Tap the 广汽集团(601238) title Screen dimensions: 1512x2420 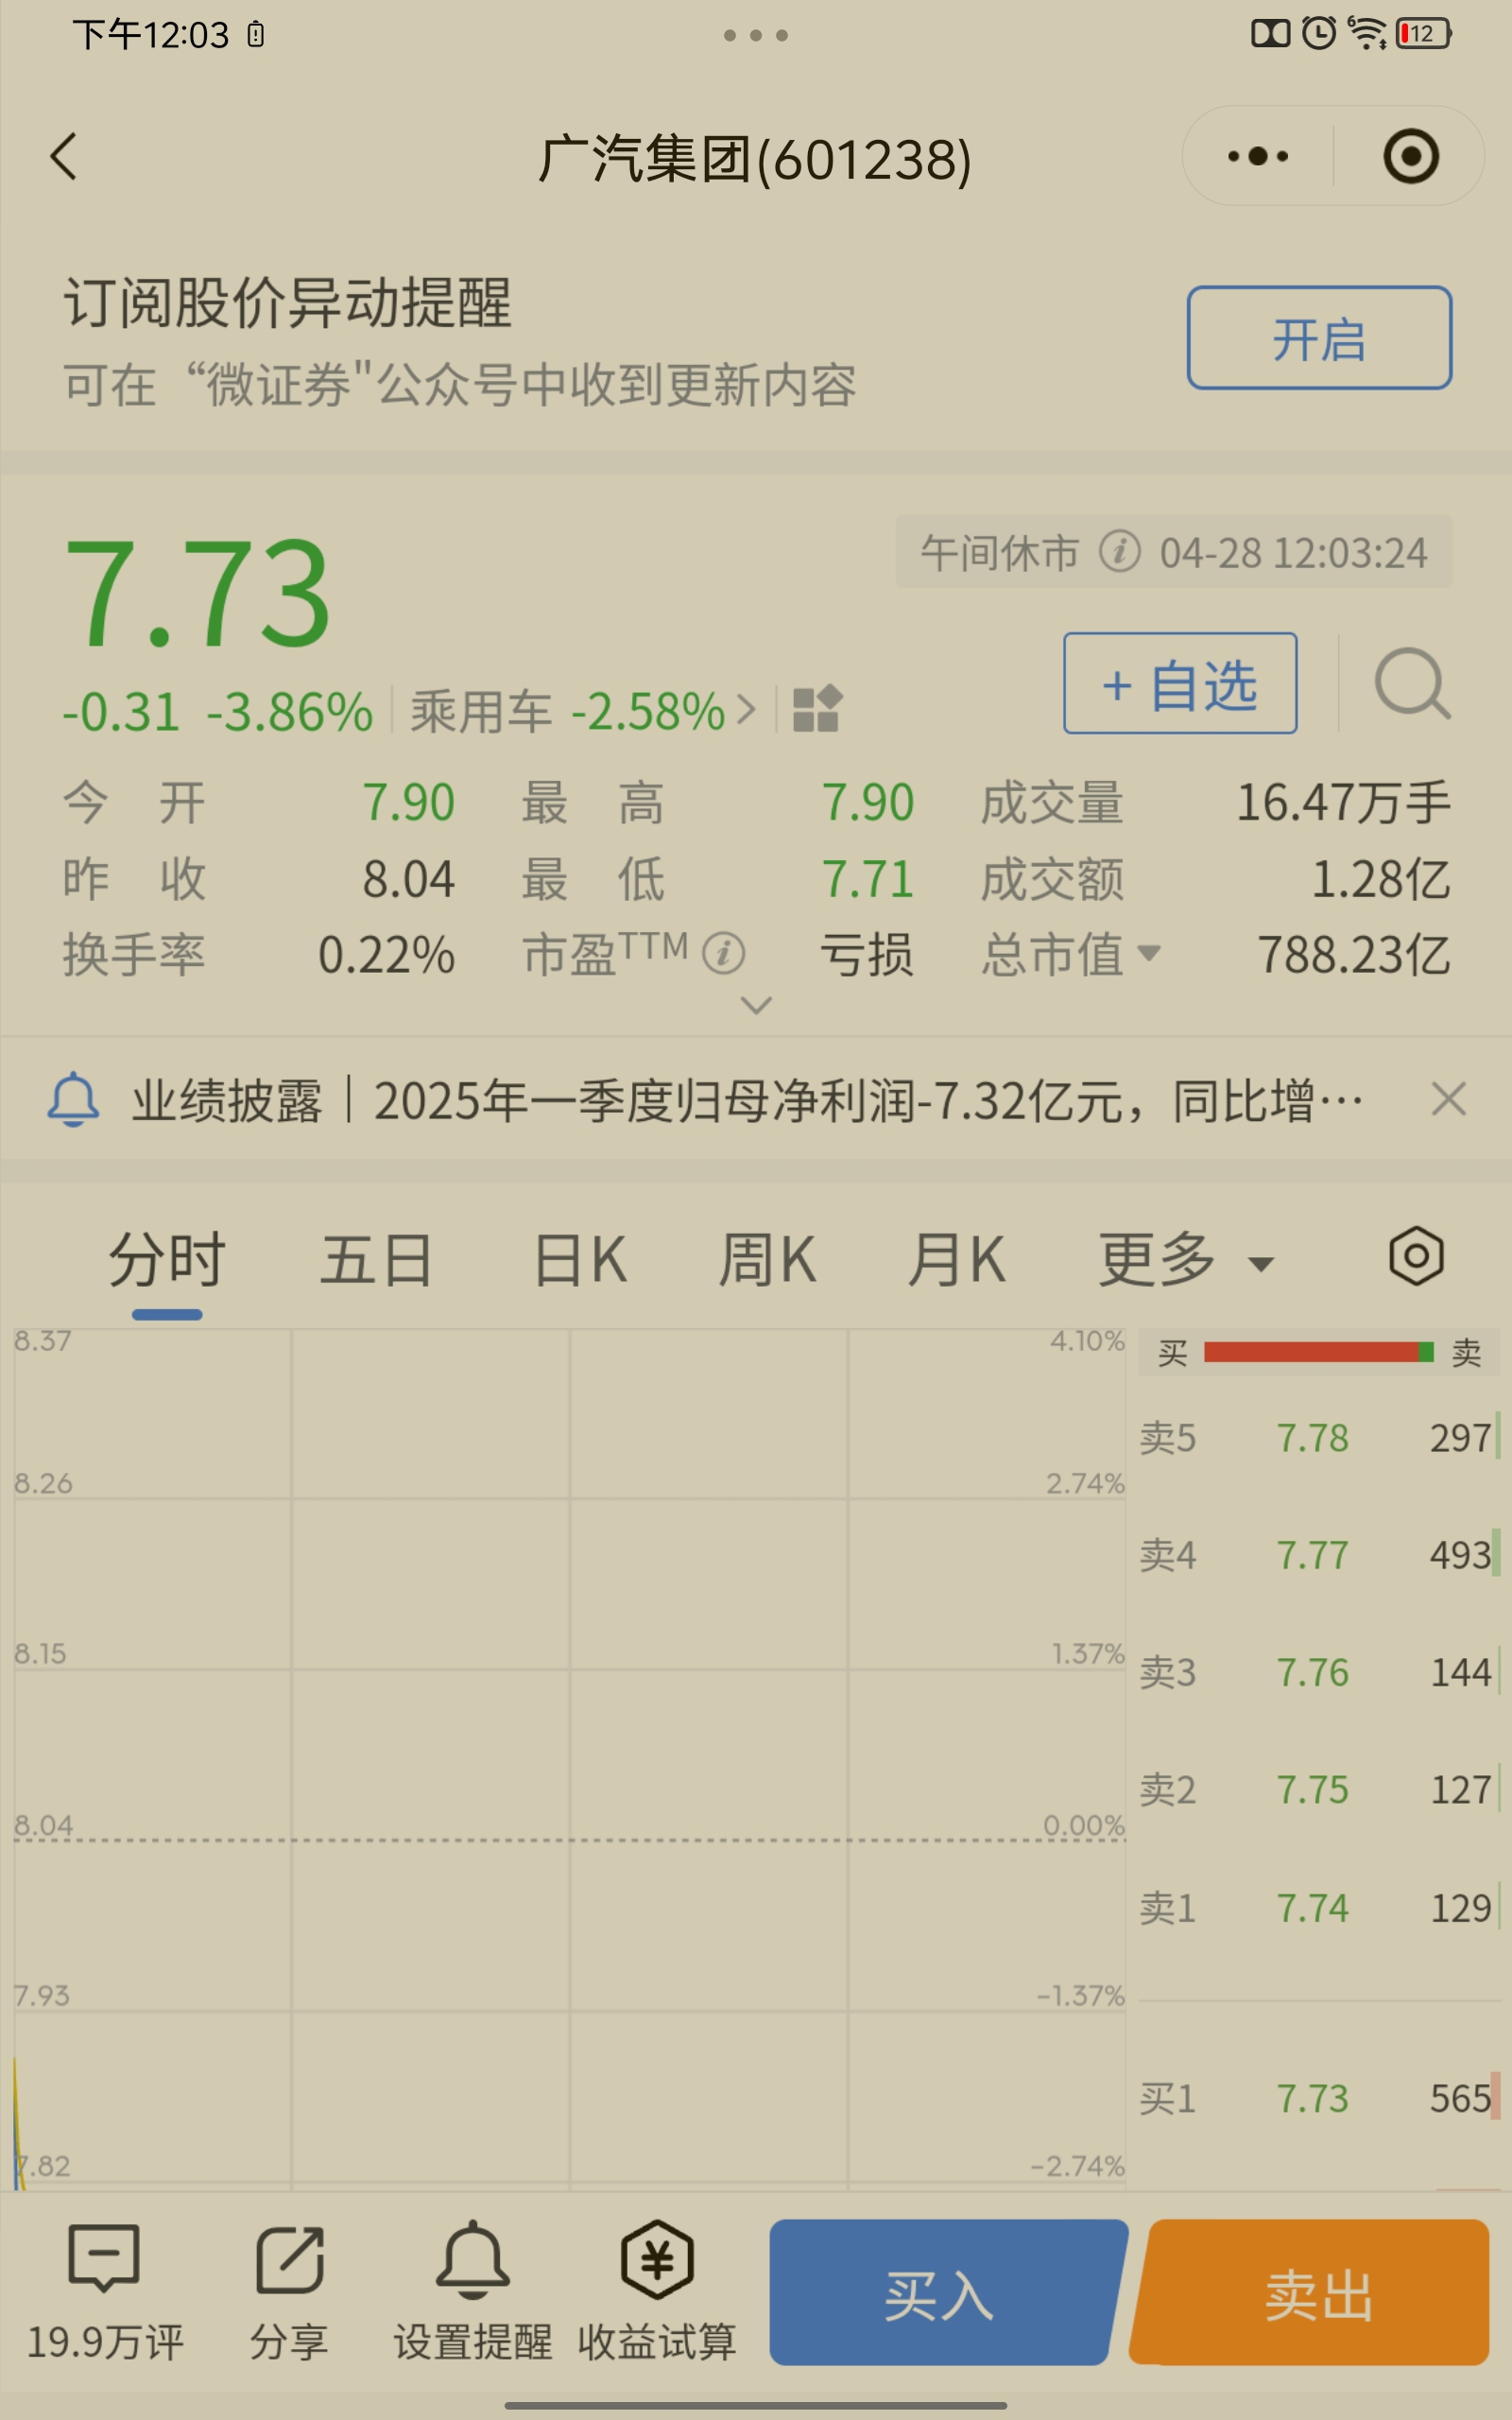click(x=755, y=159)
